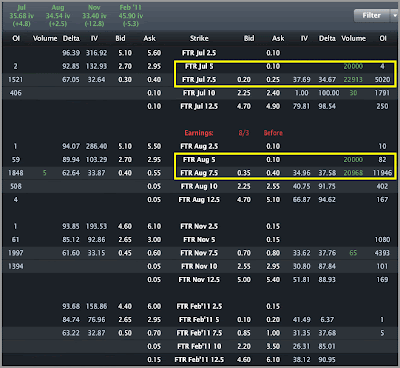Click the FTR Nov 5 call ask 3.00
Image resolution: width=400 pixels, height=368 pixels.
pyautogui.click(x=154, y=240)
